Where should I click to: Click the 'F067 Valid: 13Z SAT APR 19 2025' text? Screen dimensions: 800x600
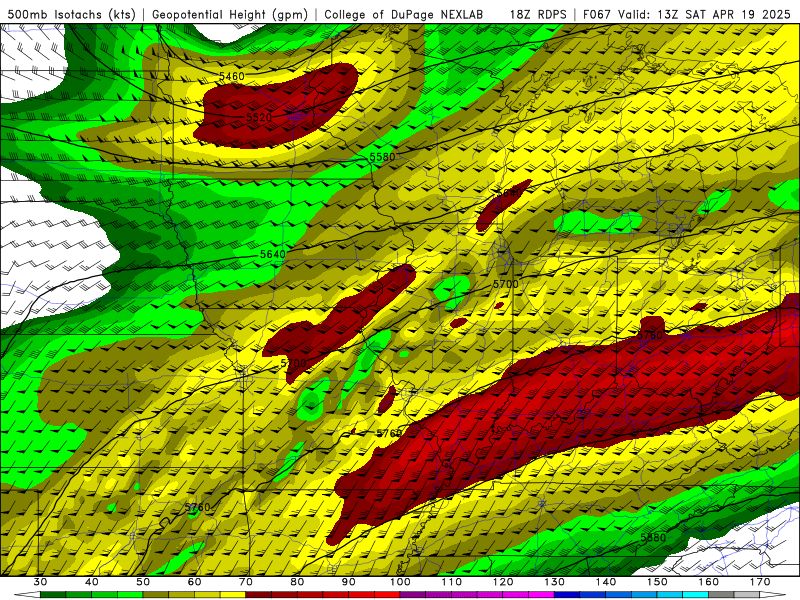point(687,14)
